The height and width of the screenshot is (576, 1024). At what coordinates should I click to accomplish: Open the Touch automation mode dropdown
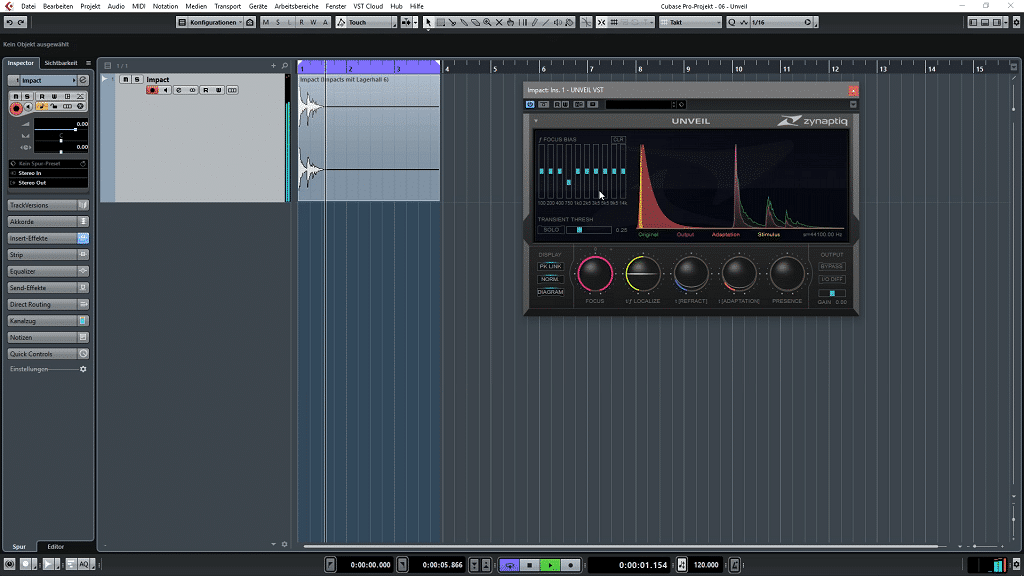click(x=367, y=22)
